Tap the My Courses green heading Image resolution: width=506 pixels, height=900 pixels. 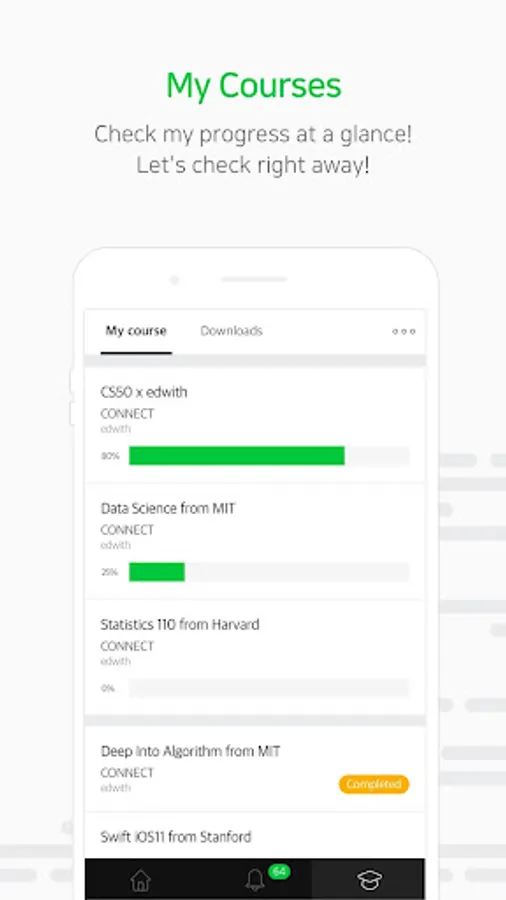(254, 86)
